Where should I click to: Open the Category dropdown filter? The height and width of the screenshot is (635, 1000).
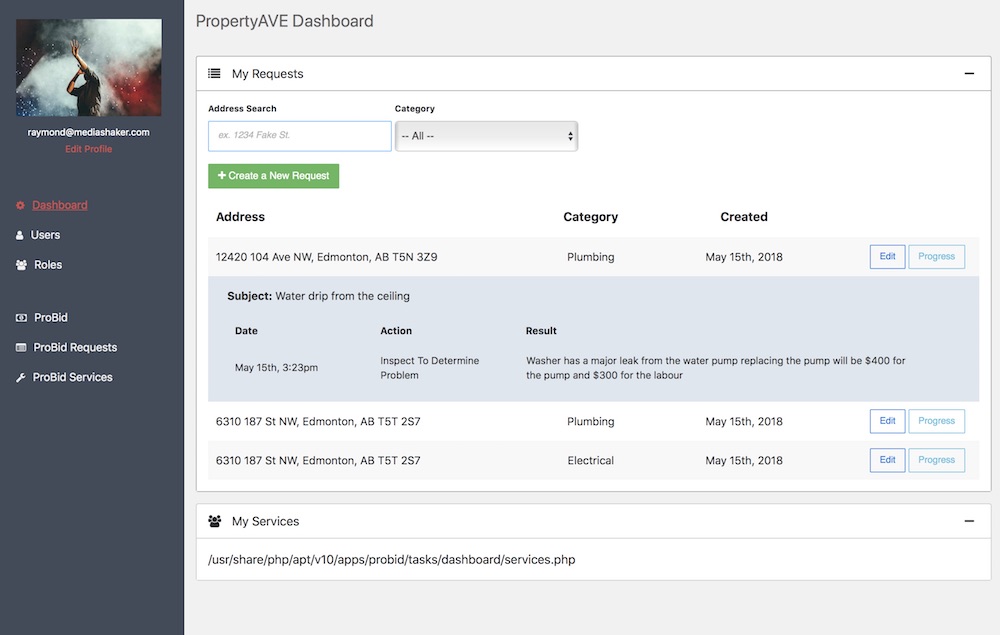click(486, 136)
